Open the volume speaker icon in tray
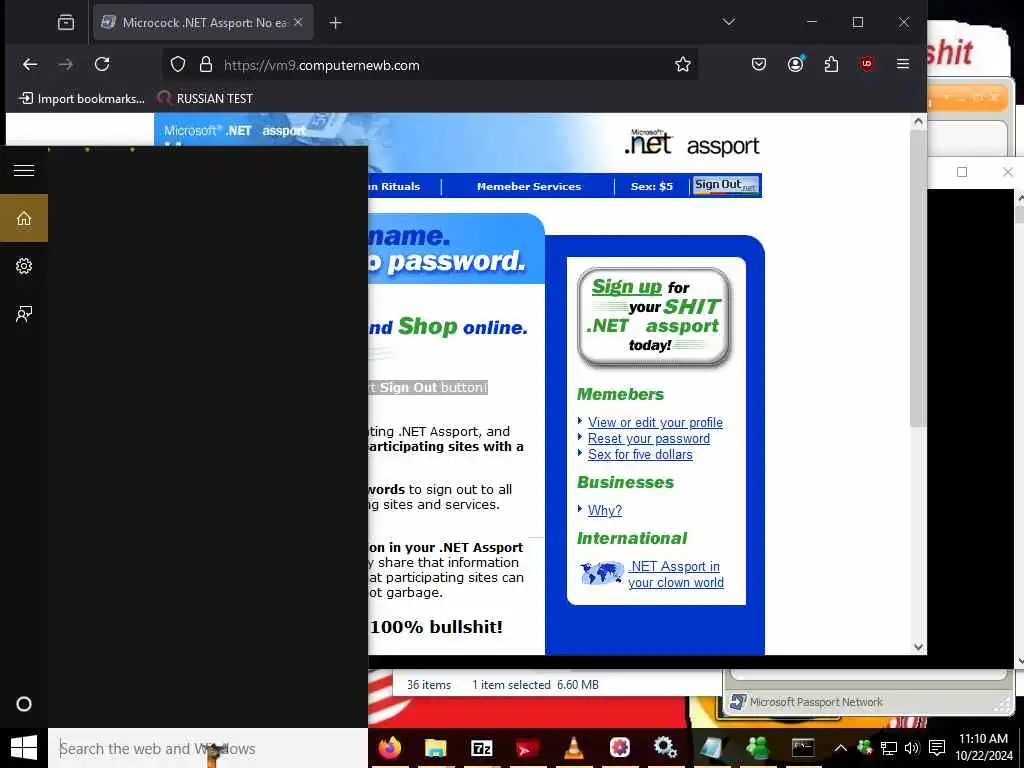 [912, 748]
